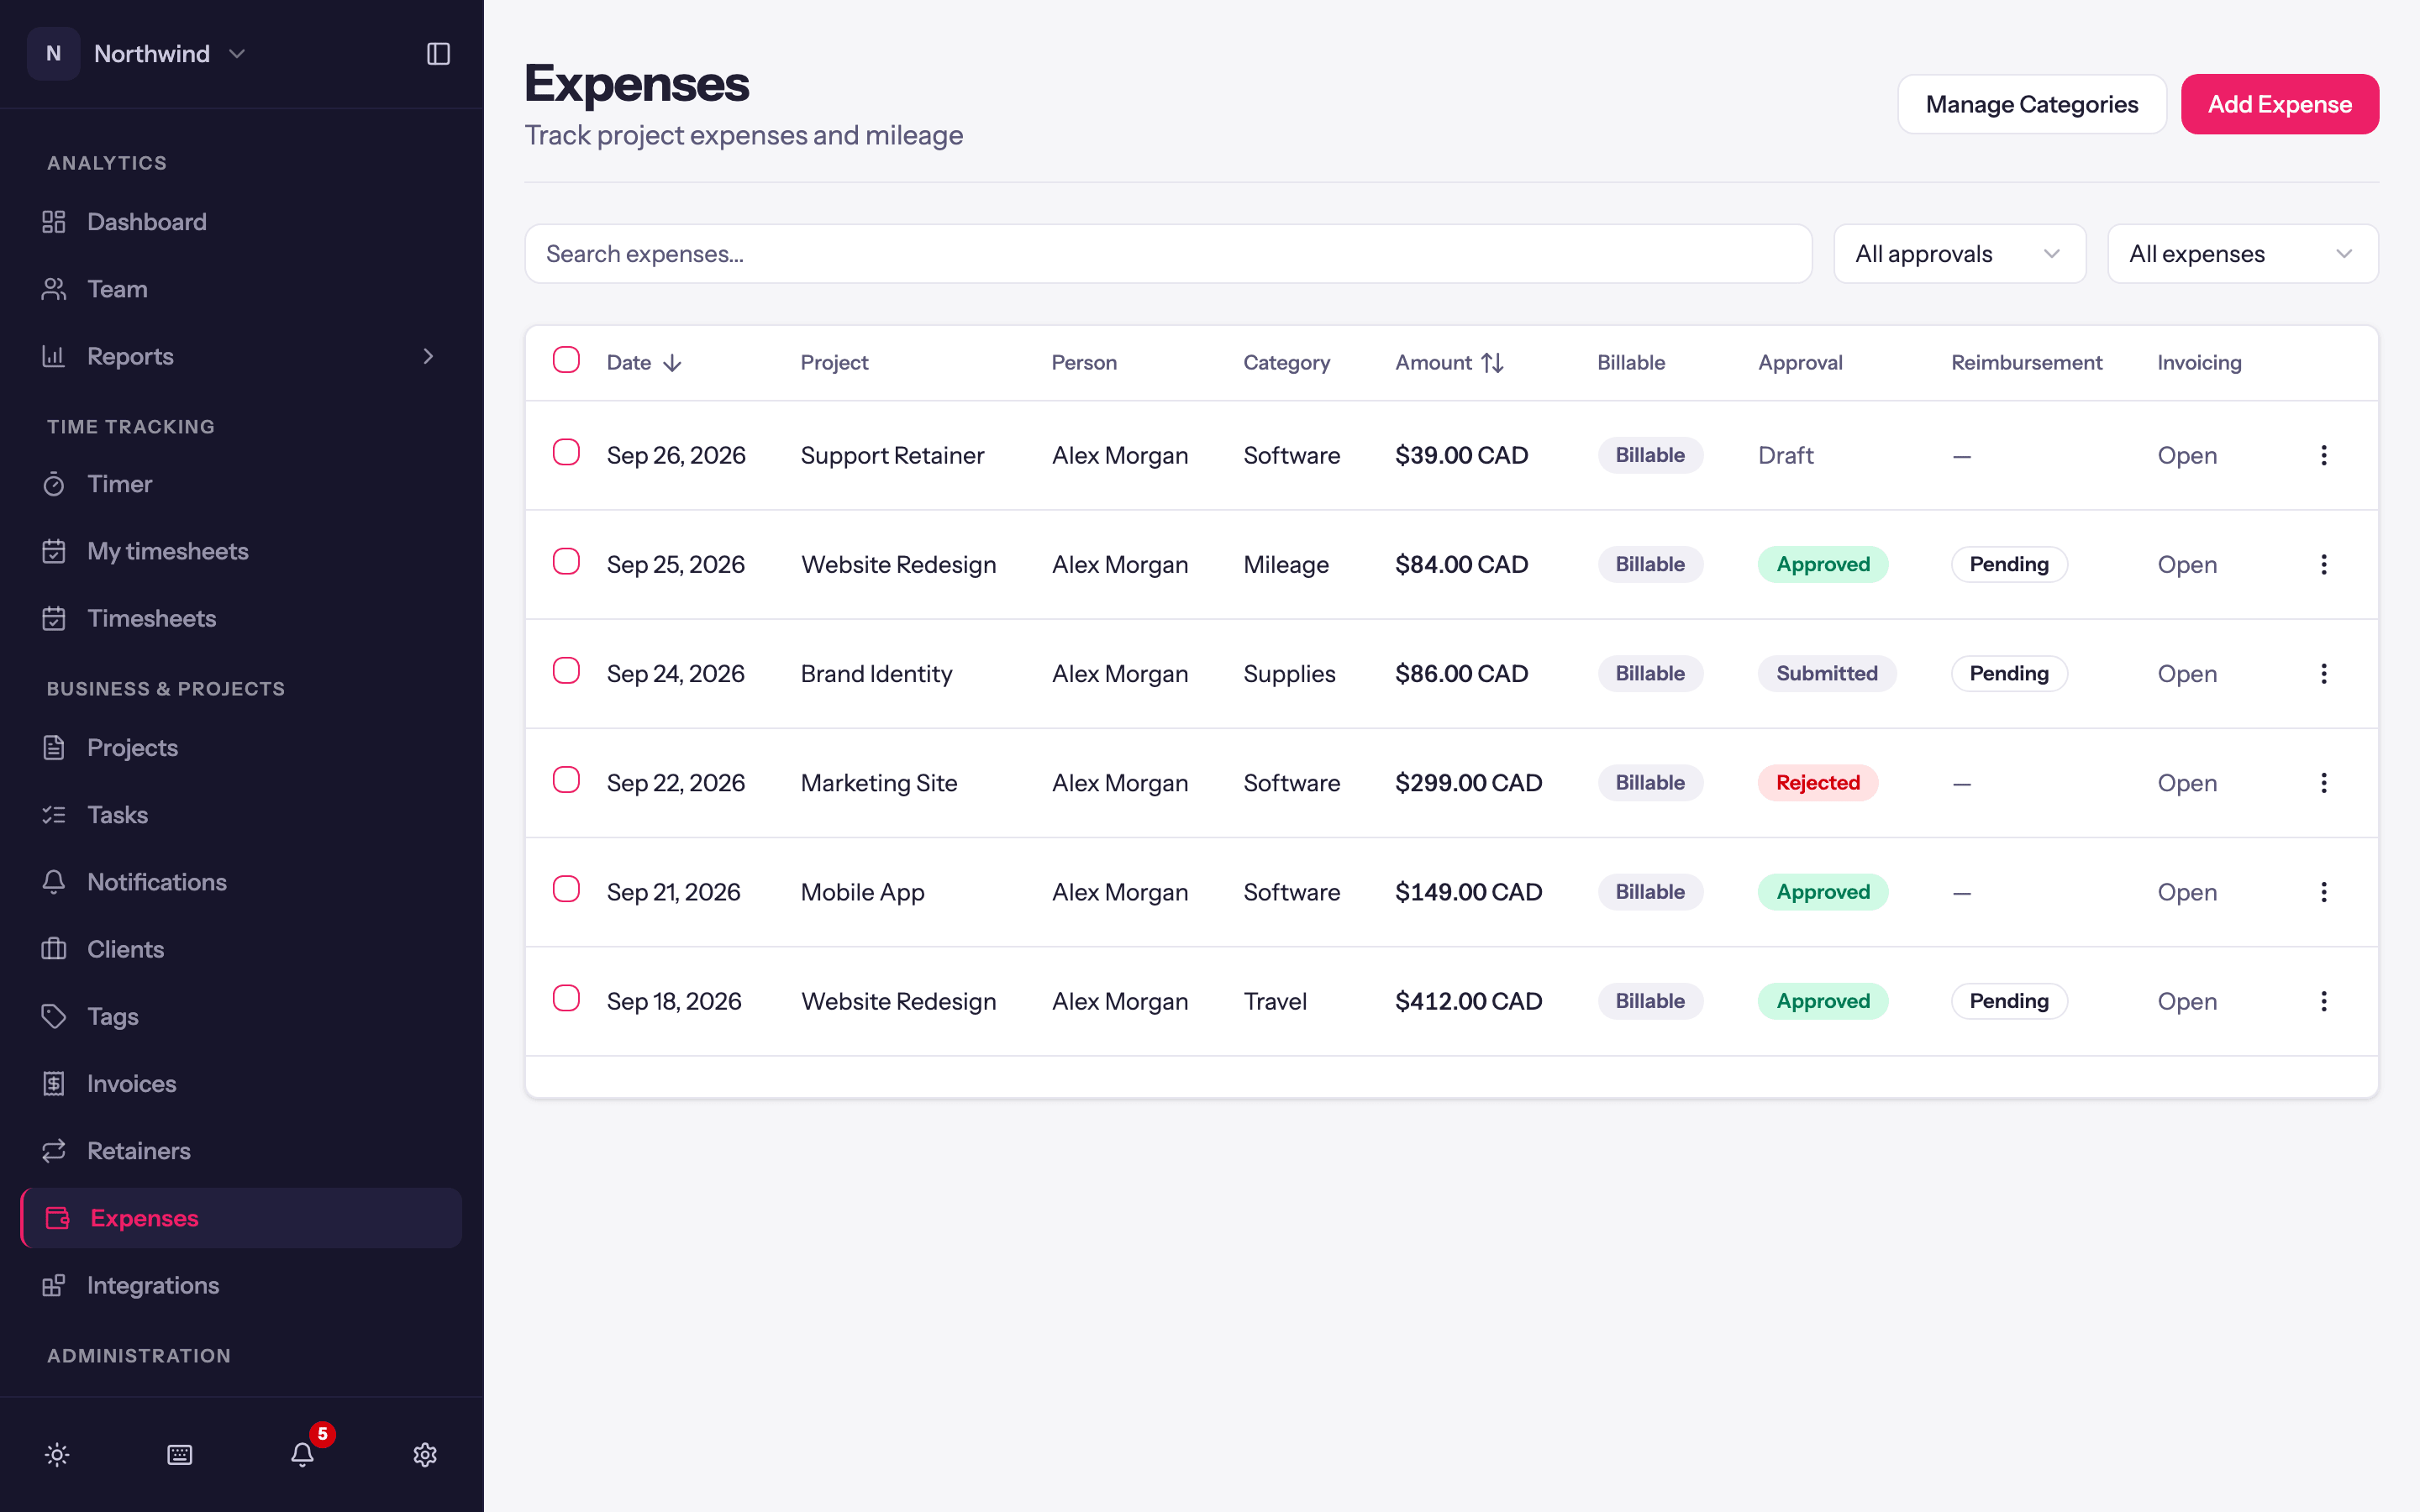Open actions menu for Sep 18 Website Redesign
The height and width of the screenshot is (1512, 2420).
(2324, 1001)
